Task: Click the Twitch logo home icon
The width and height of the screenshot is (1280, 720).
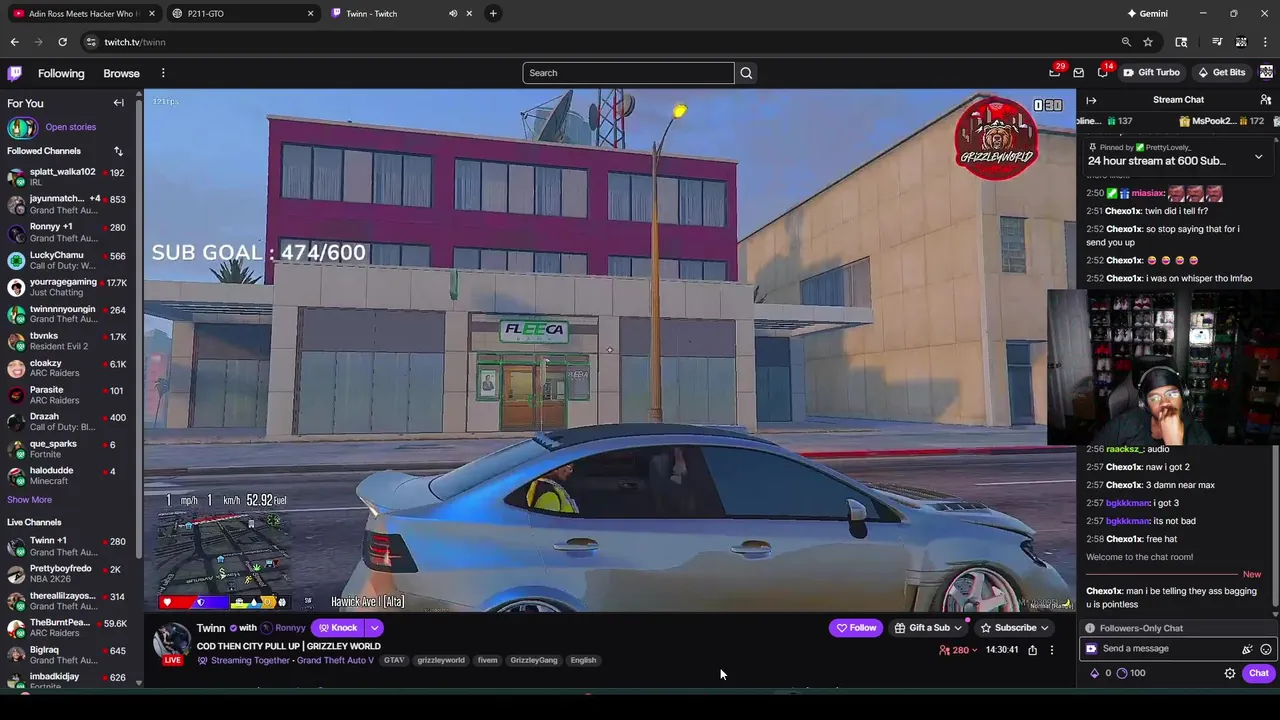Action: (15, 73)
